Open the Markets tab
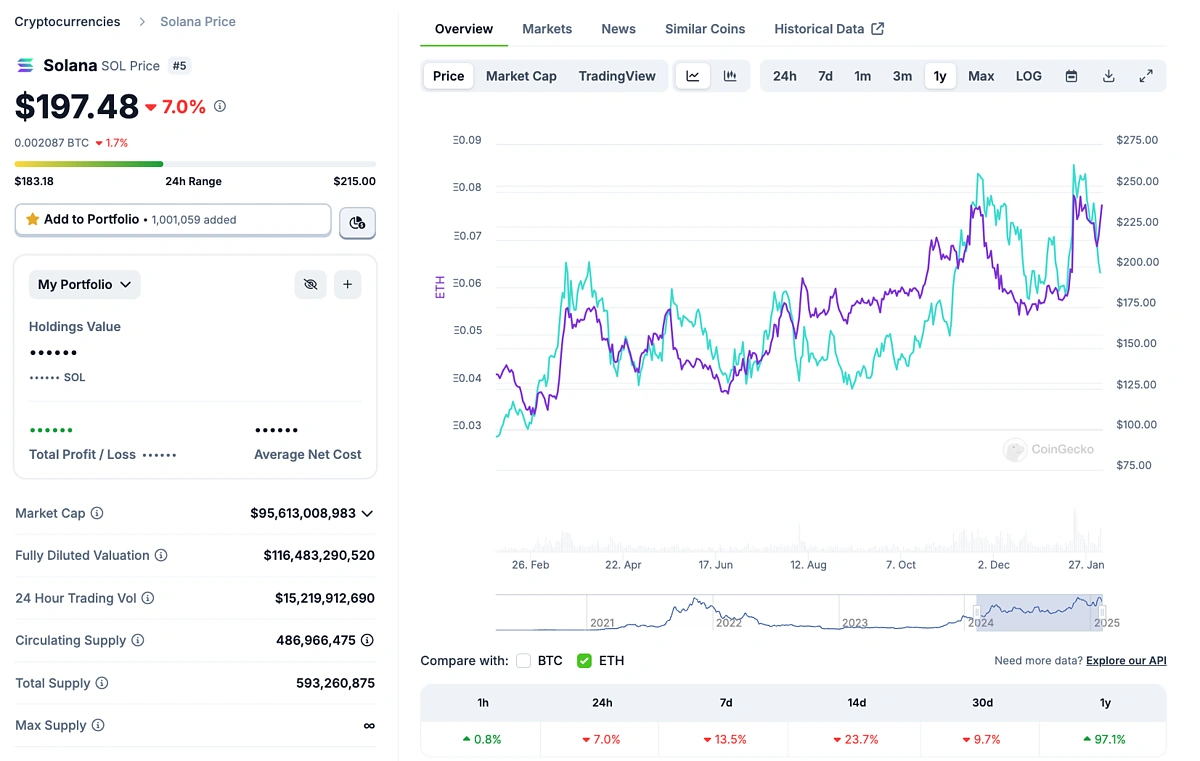 click(547, 29)
